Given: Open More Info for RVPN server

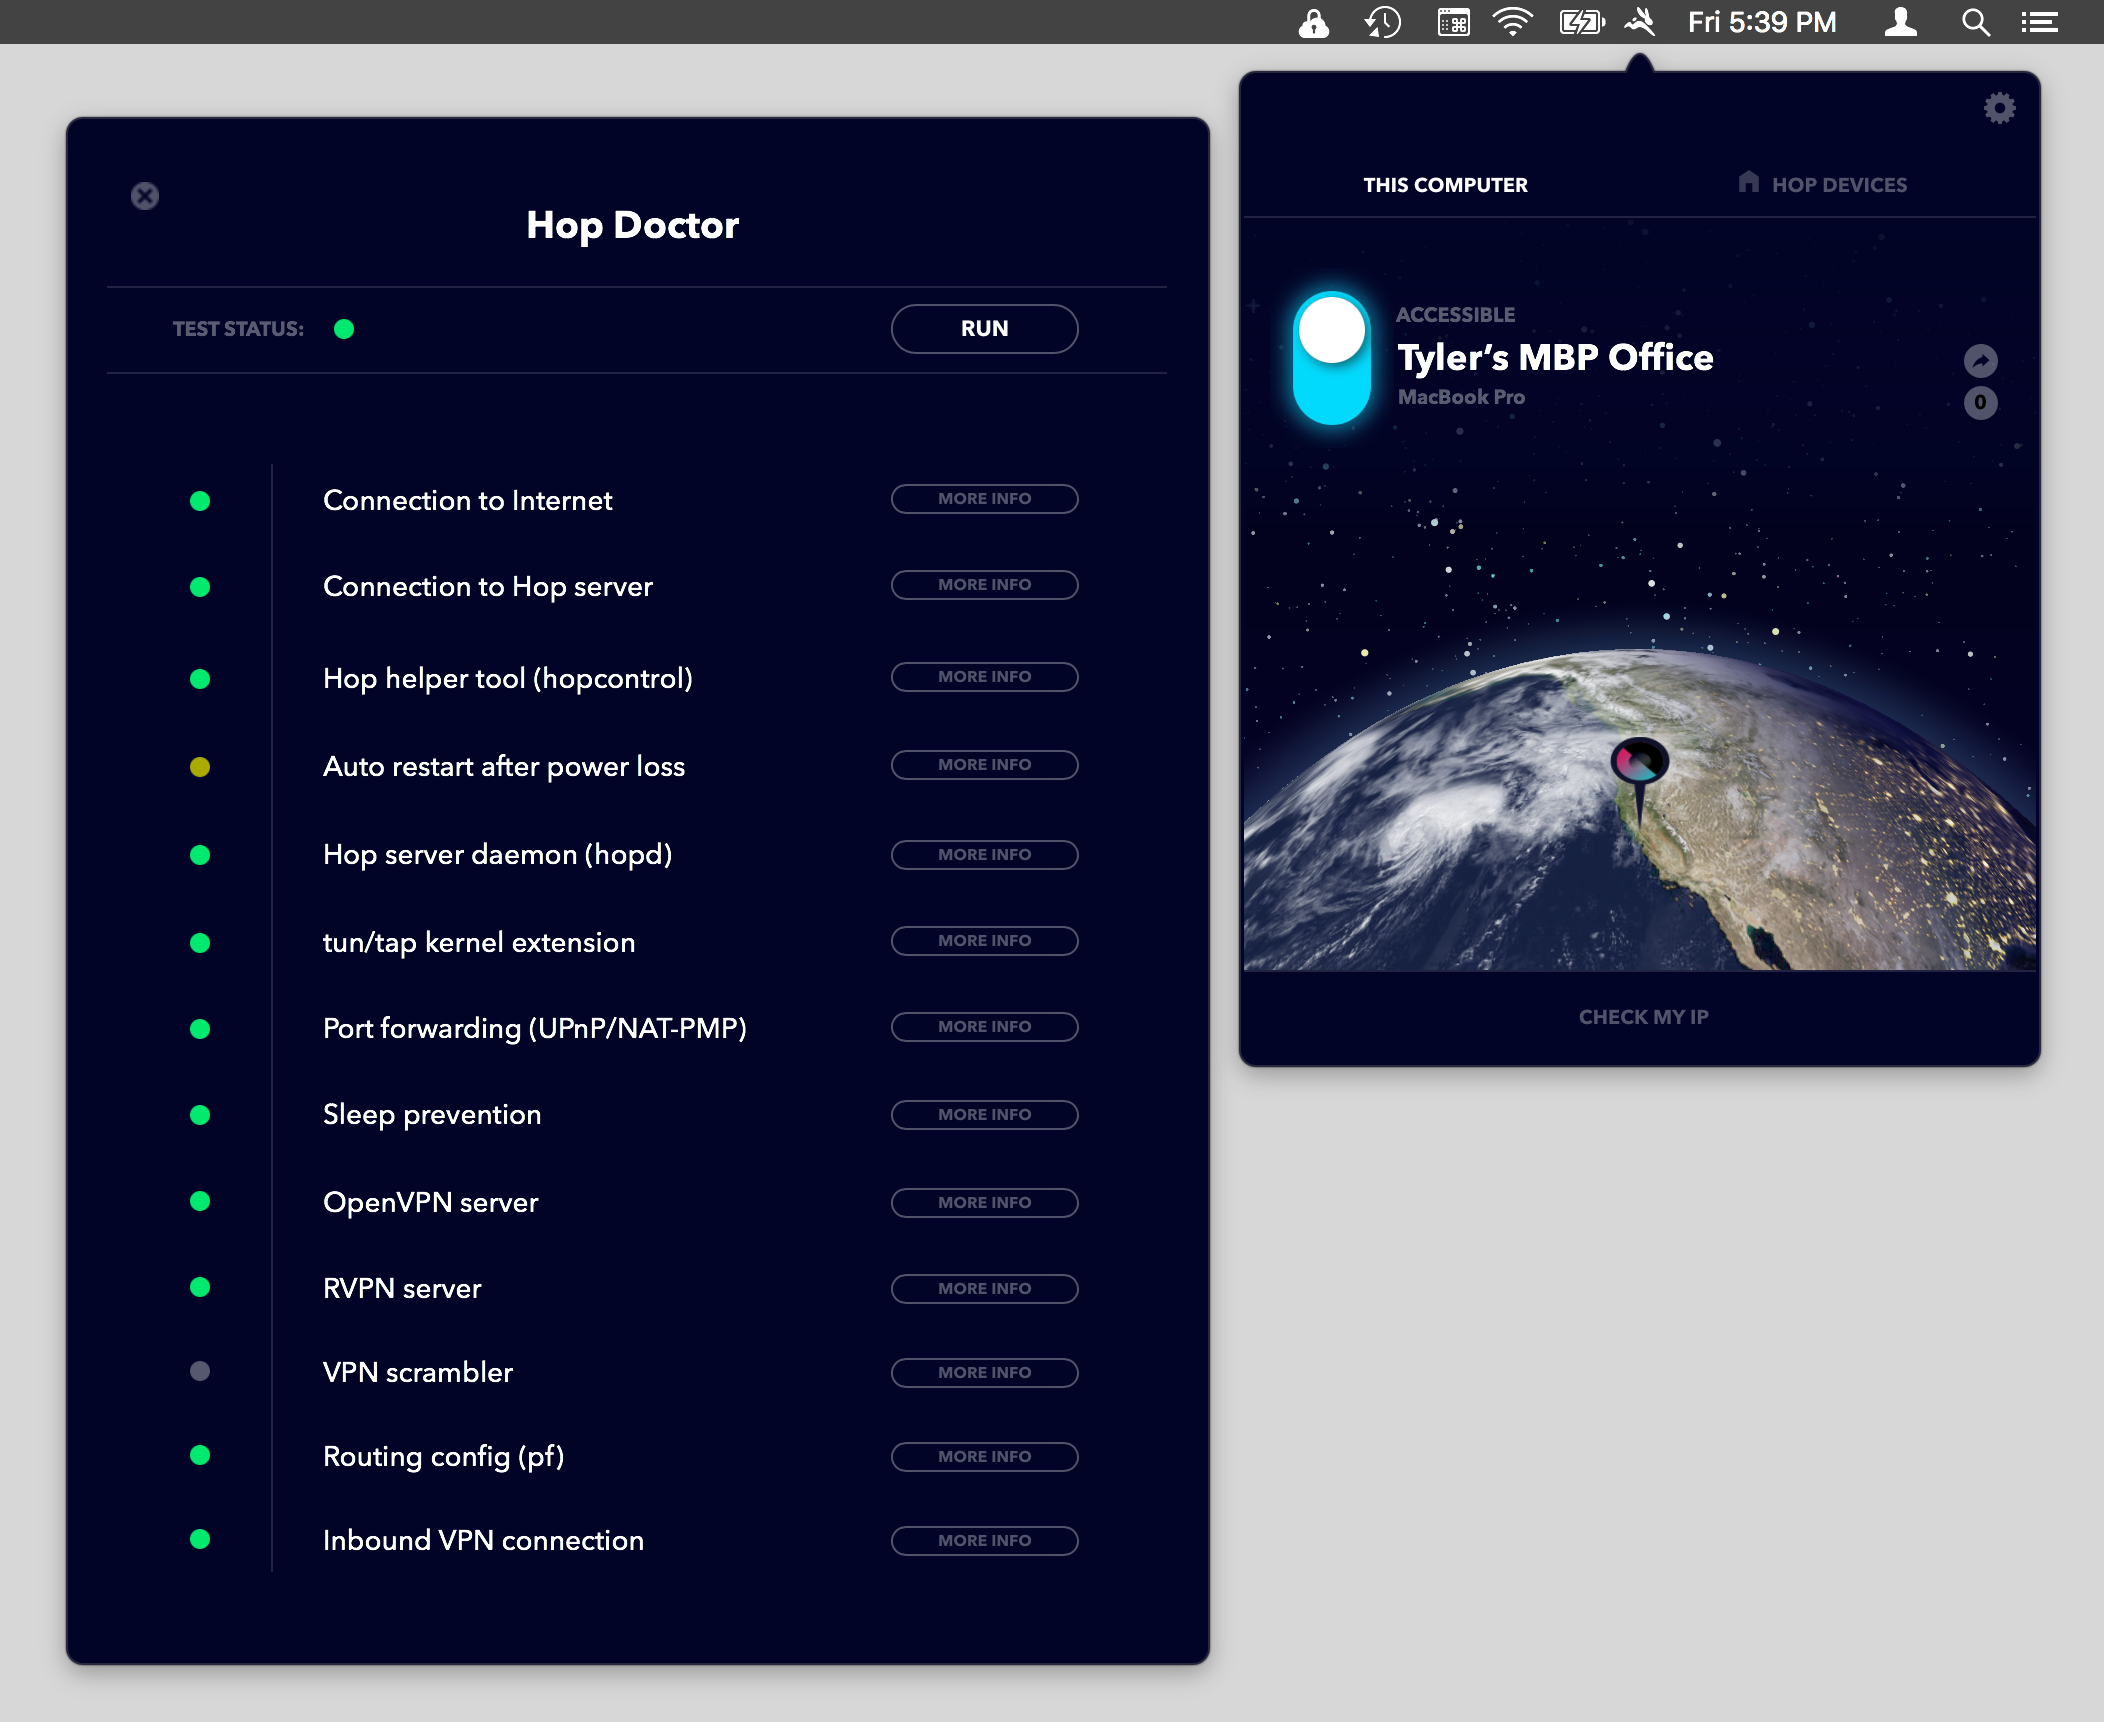Looking at the screenshot, I should pos(984,1289).
